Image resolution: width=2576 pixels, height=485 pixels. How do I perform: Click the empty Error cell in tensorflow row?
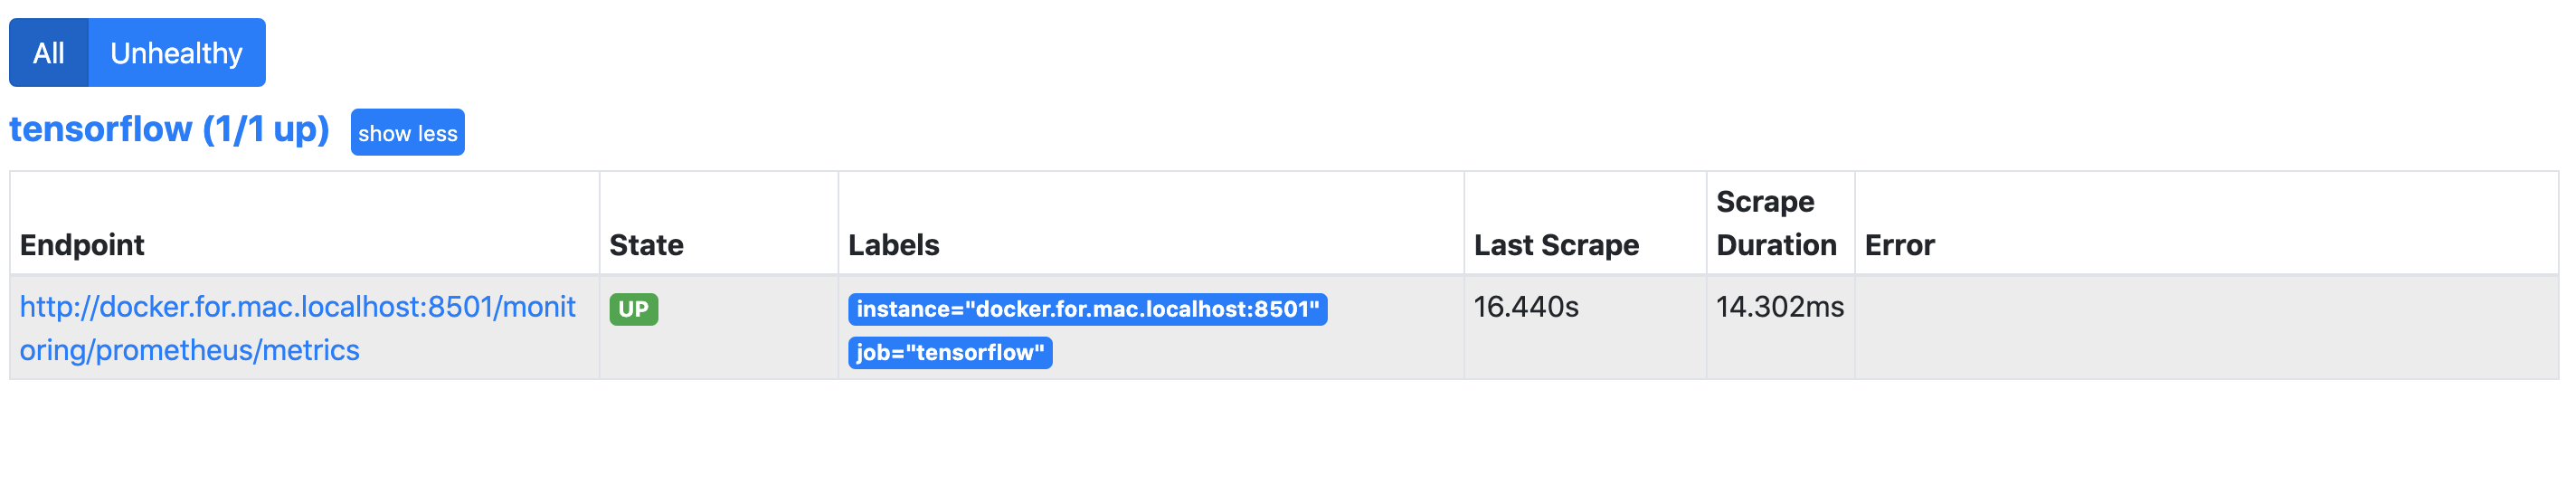coord(2206,328)
